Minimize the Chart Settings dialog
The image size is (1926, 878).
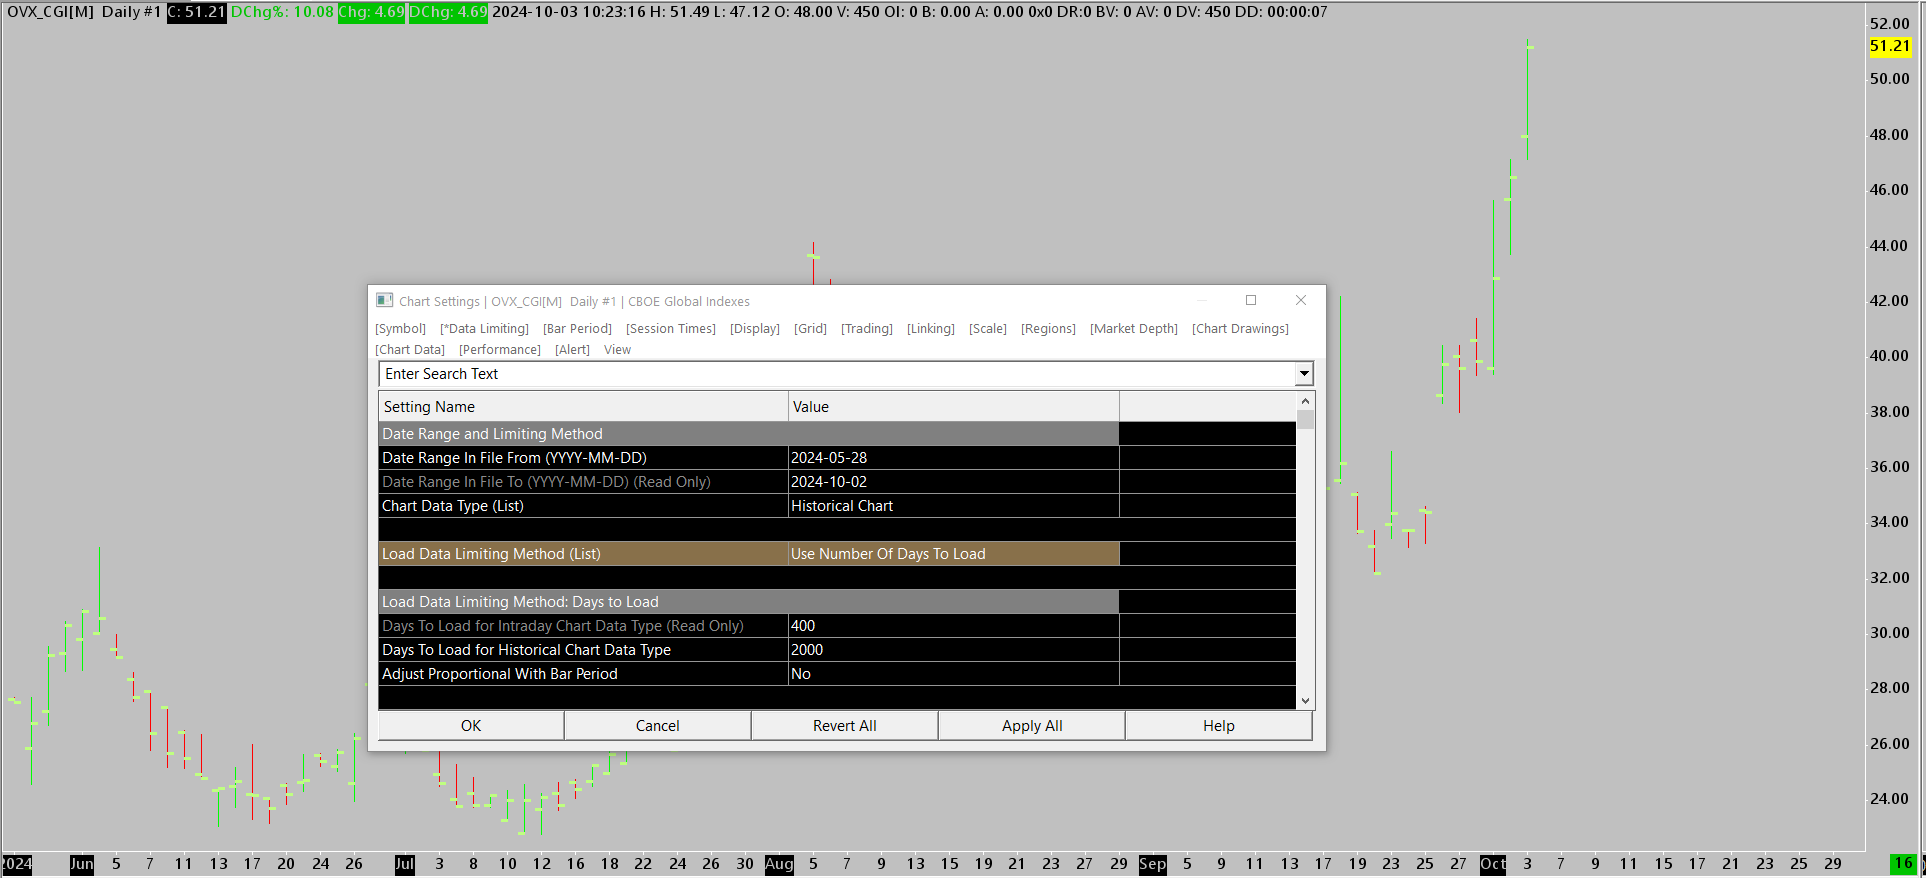click(1203, 300)
